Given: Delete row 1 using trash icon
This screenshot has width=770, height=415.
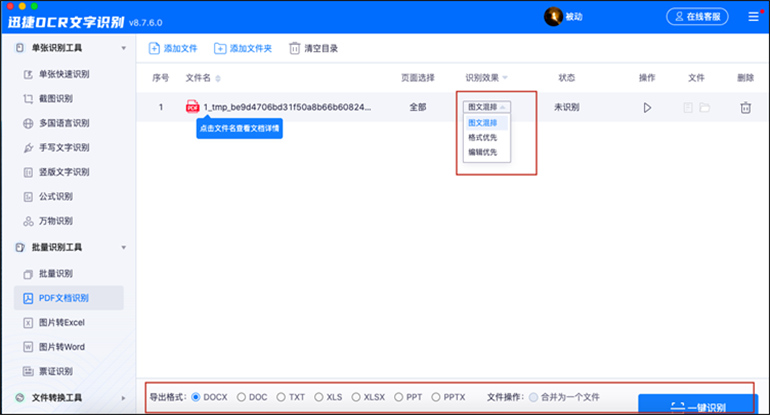Looking at the screenshot, I should pyautogui.click(x=745, y=107).
